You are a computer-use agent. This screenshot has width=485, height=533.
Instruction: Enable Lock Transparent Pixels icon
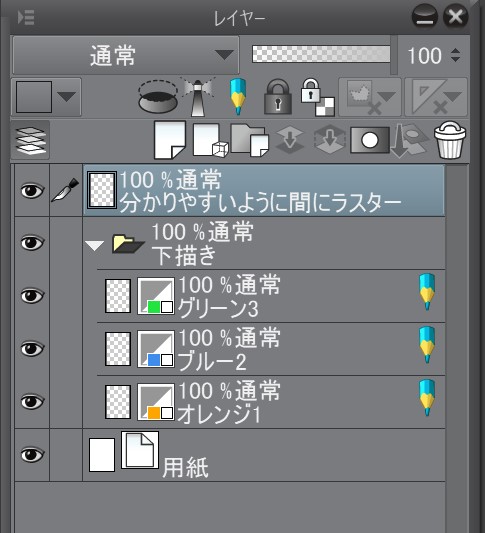317,97
